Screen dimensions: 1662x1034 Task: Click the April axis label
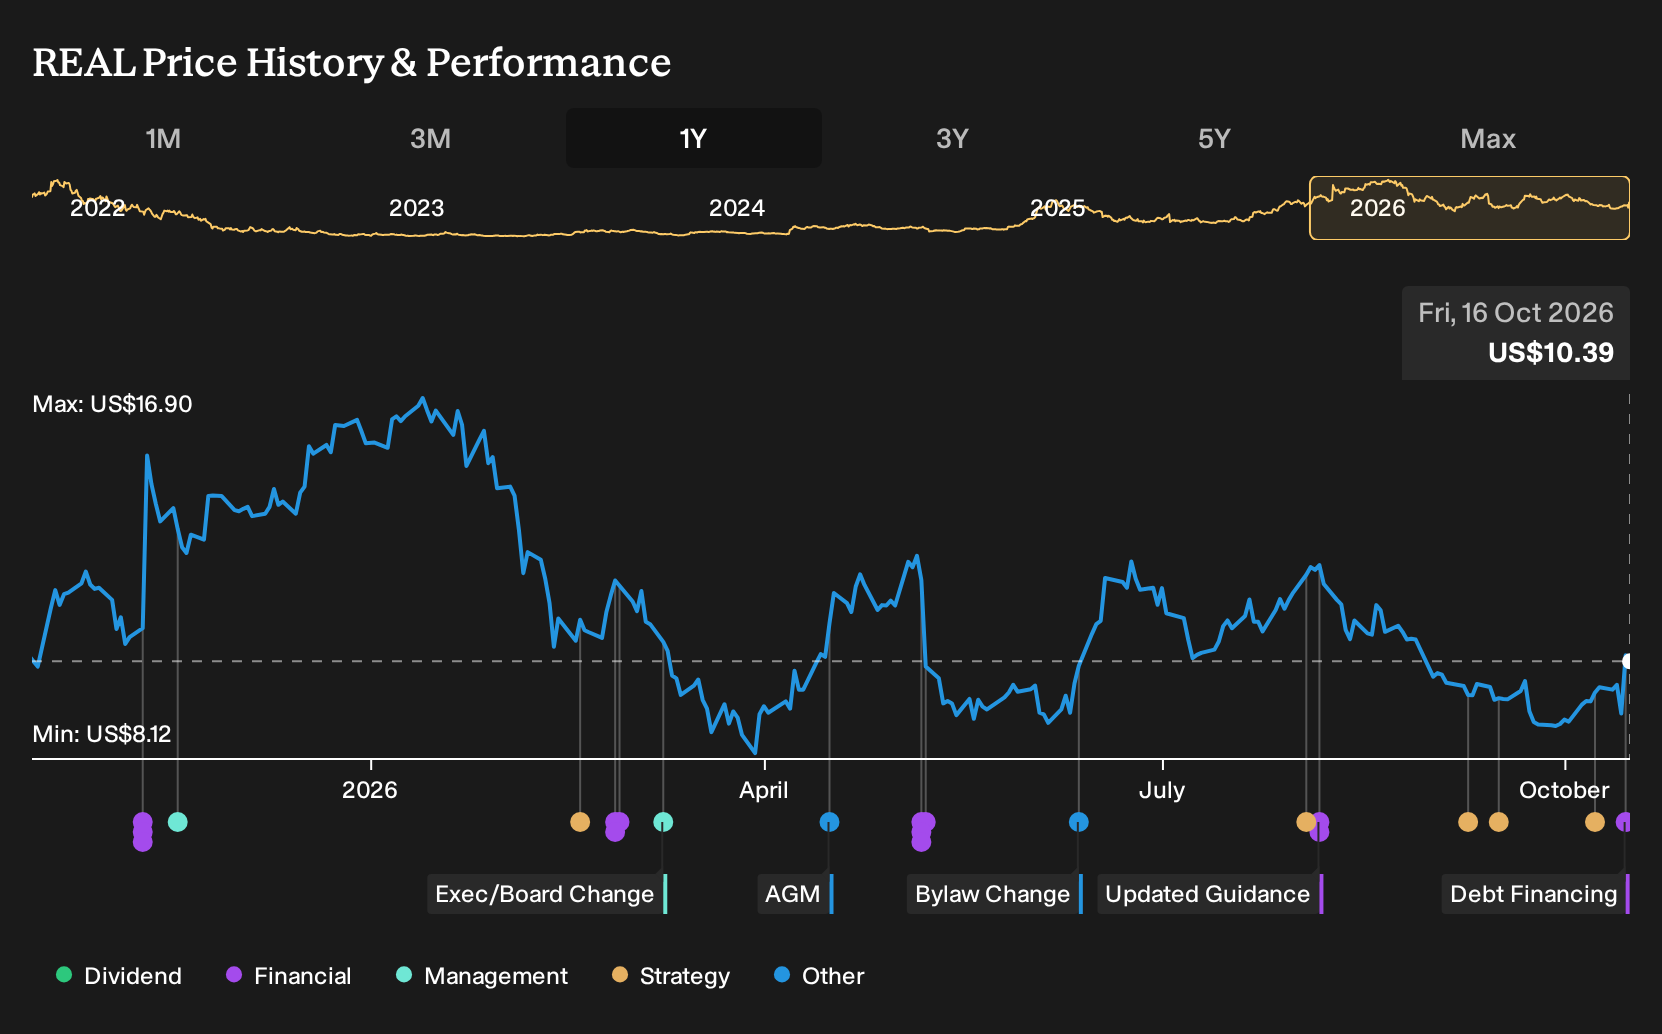[764, 790]
